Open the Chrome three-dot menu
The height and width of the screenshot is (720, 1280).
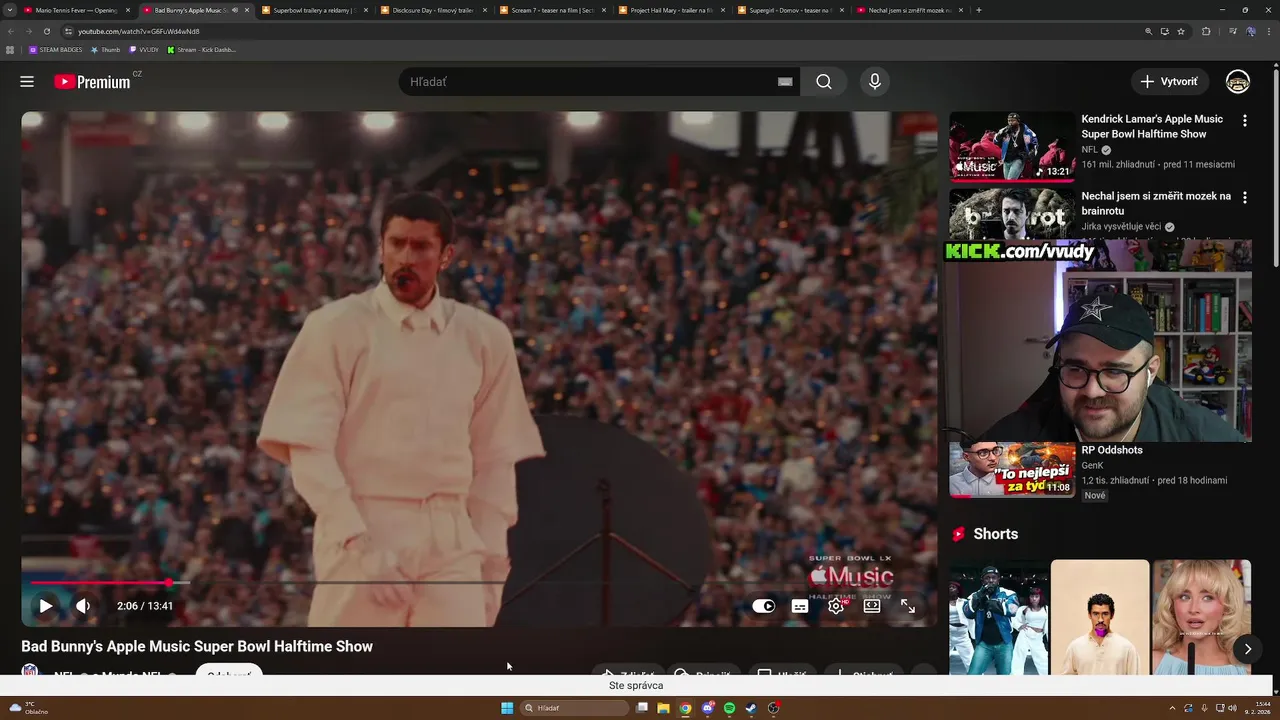[1269, 31]
